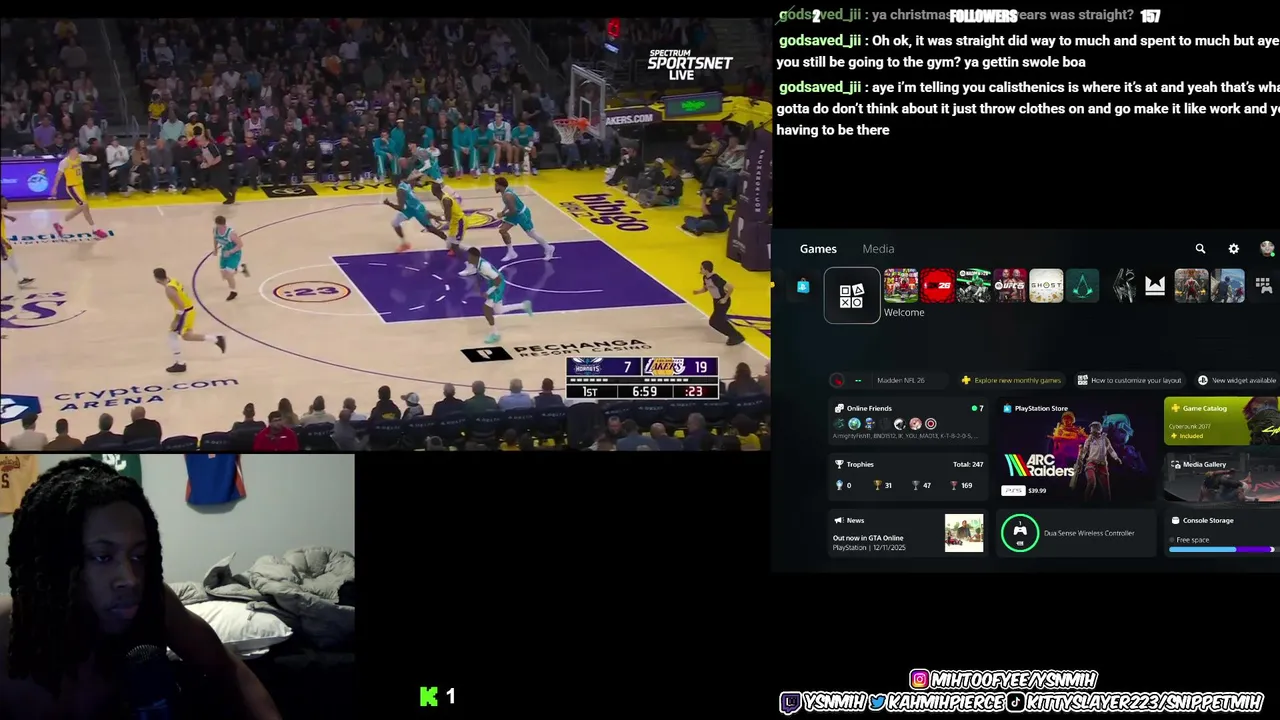The width and height of the screenshot is (1280, 720).
Task: Open the Media Gallery widget
Action: [1222, 477]
